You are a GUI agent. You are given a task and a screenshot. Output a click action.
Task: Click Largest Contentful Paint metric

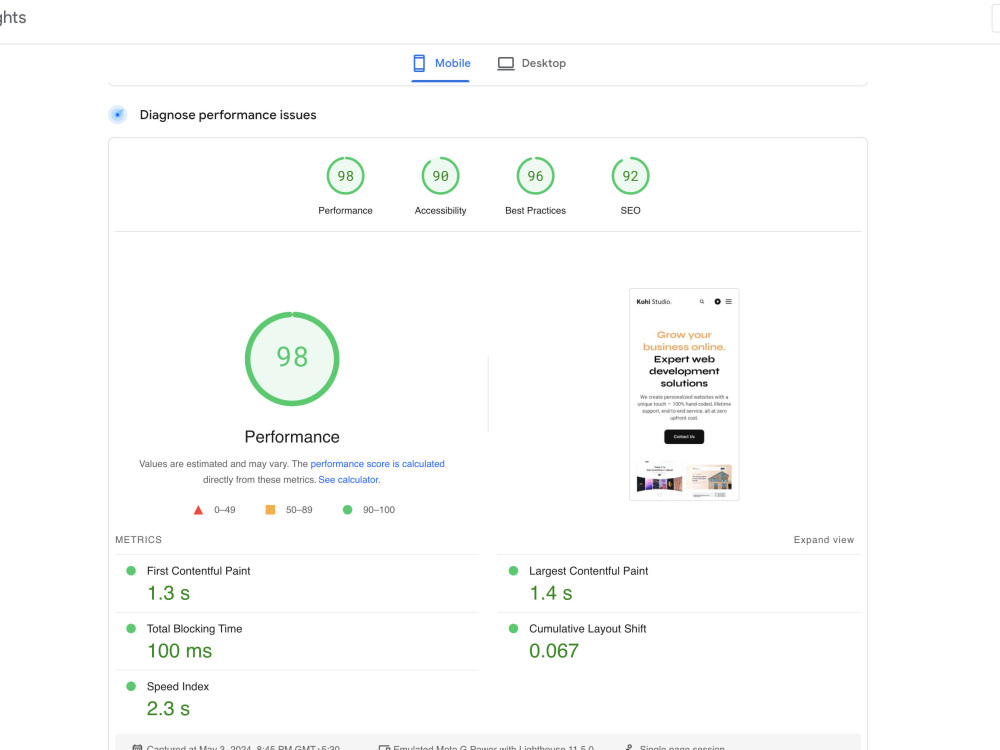[588, 571]
